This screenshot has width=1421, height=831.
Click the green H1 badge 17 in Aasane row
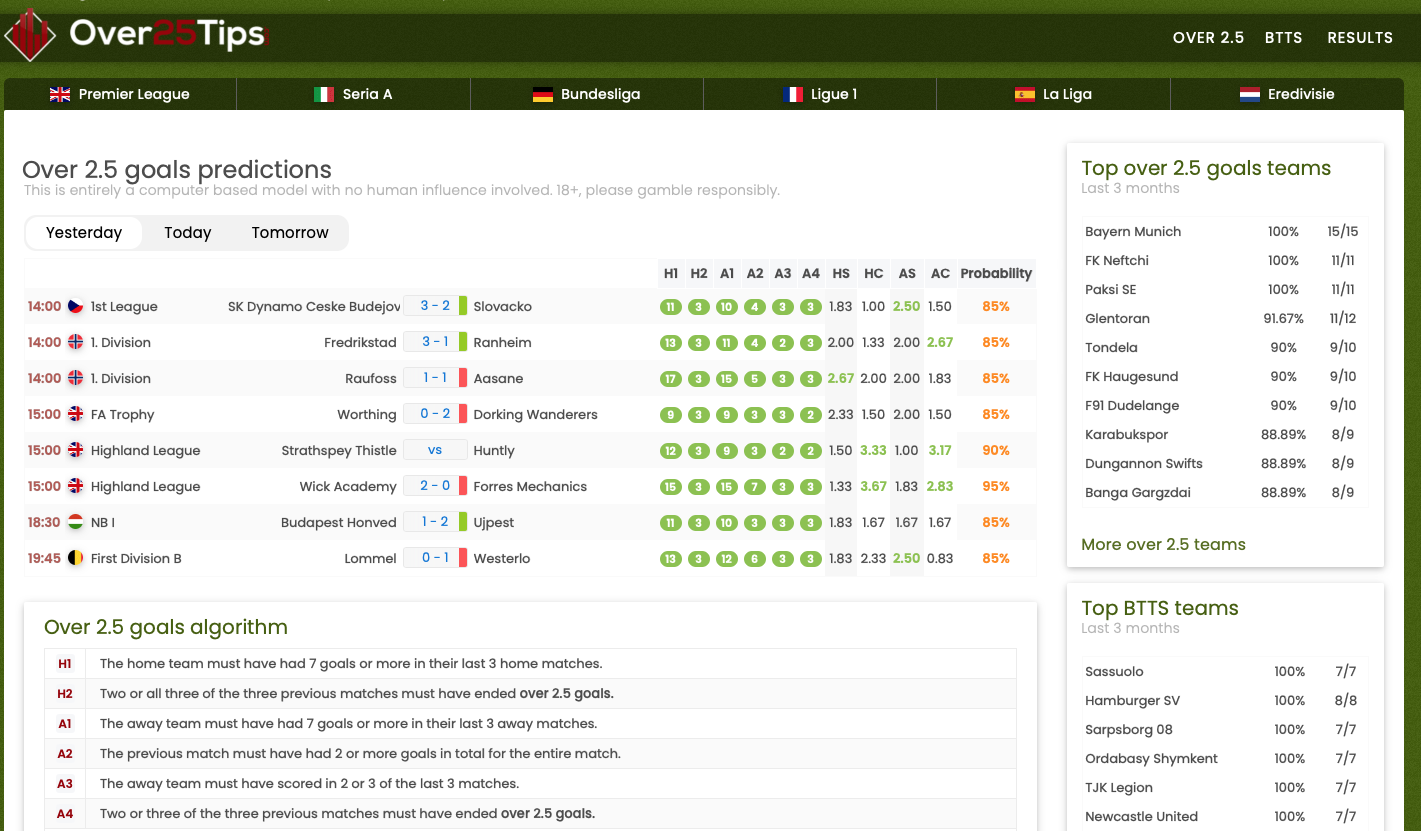pyautogui.click(x=670, y=378)
